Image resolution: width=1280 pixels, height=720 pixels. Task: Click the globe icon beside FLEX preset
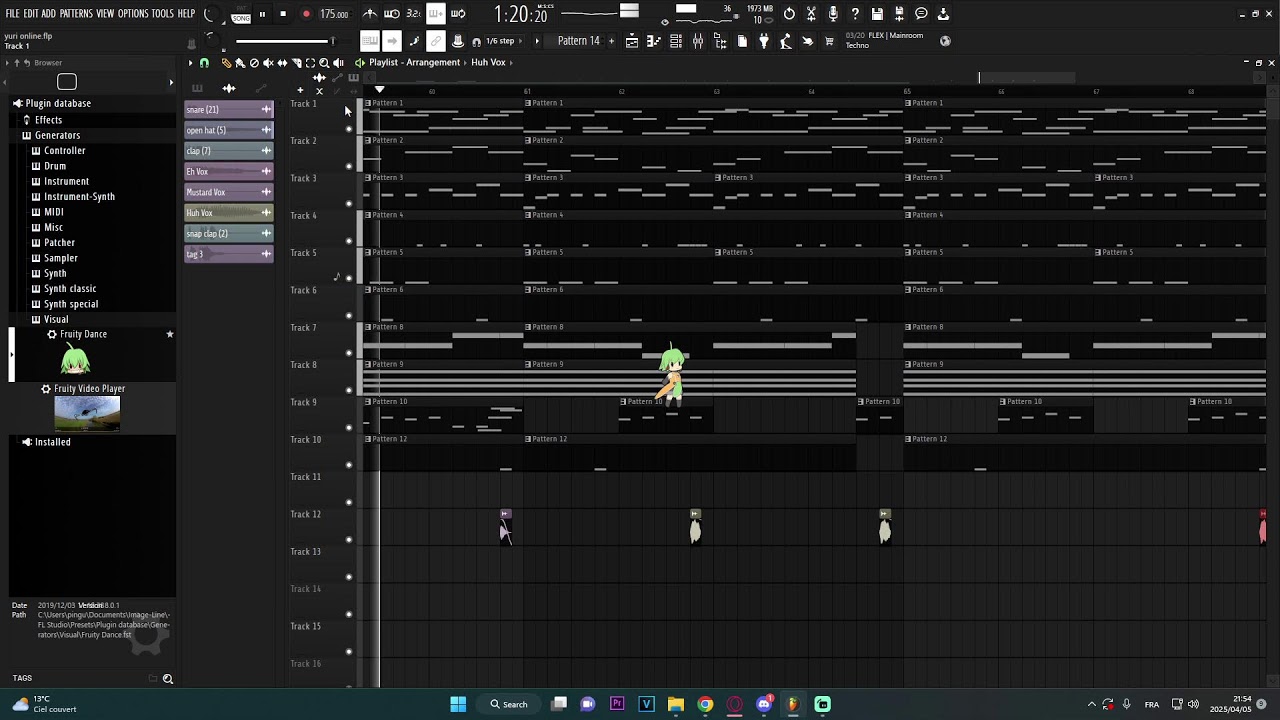[946, 41]
